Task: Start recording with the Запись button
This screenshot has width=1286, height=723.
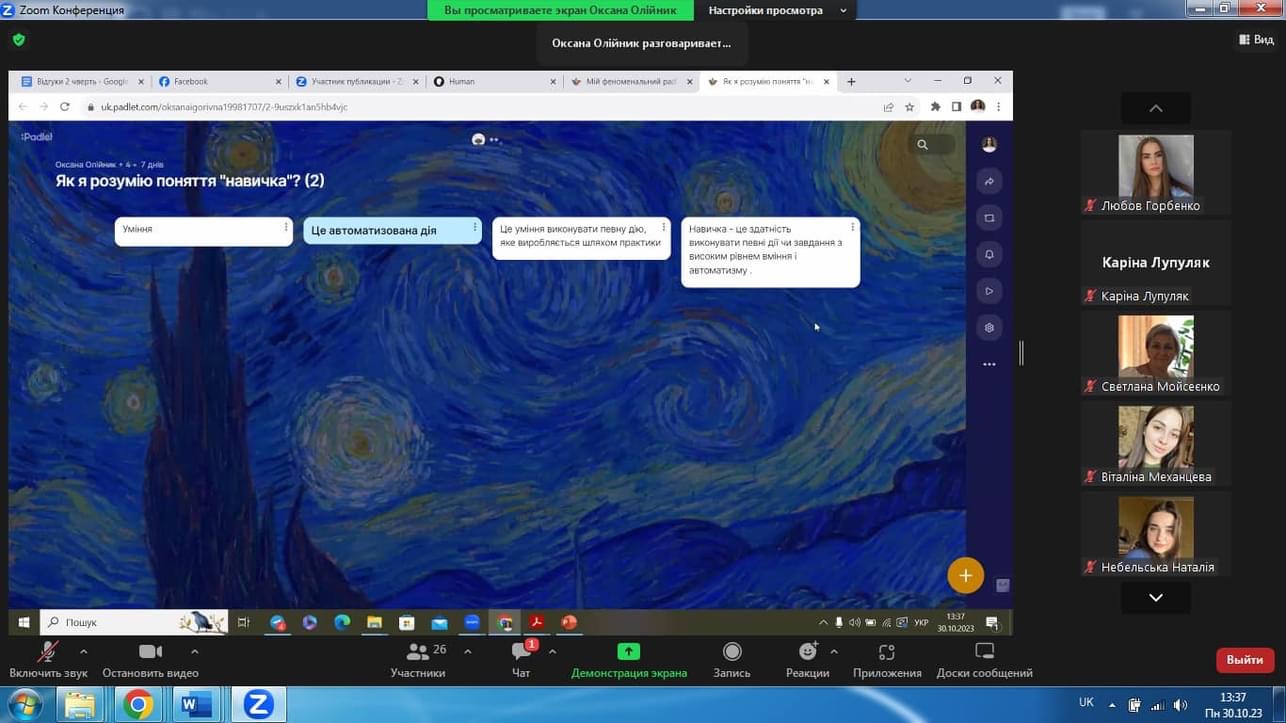Action: (x=732, y=660)
